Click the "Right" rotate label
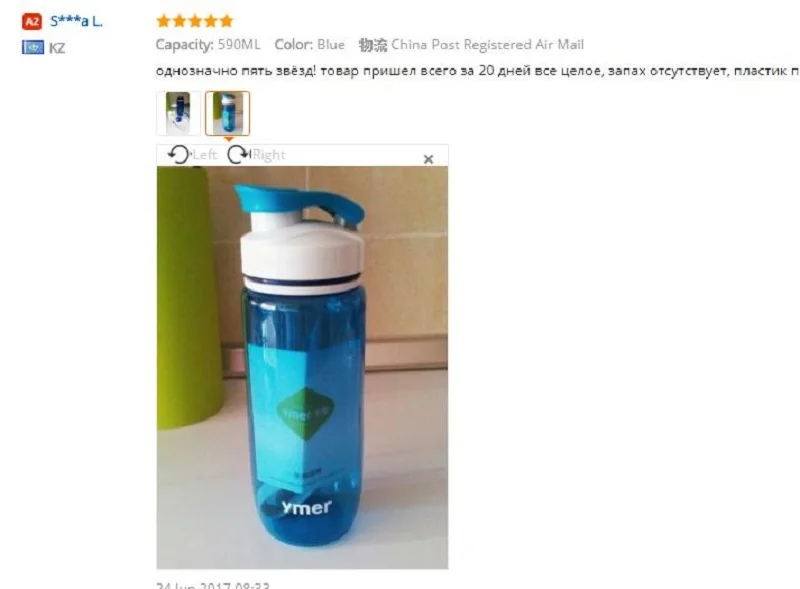This screenshot has height=589, width=800. click(x=269, y=155)
